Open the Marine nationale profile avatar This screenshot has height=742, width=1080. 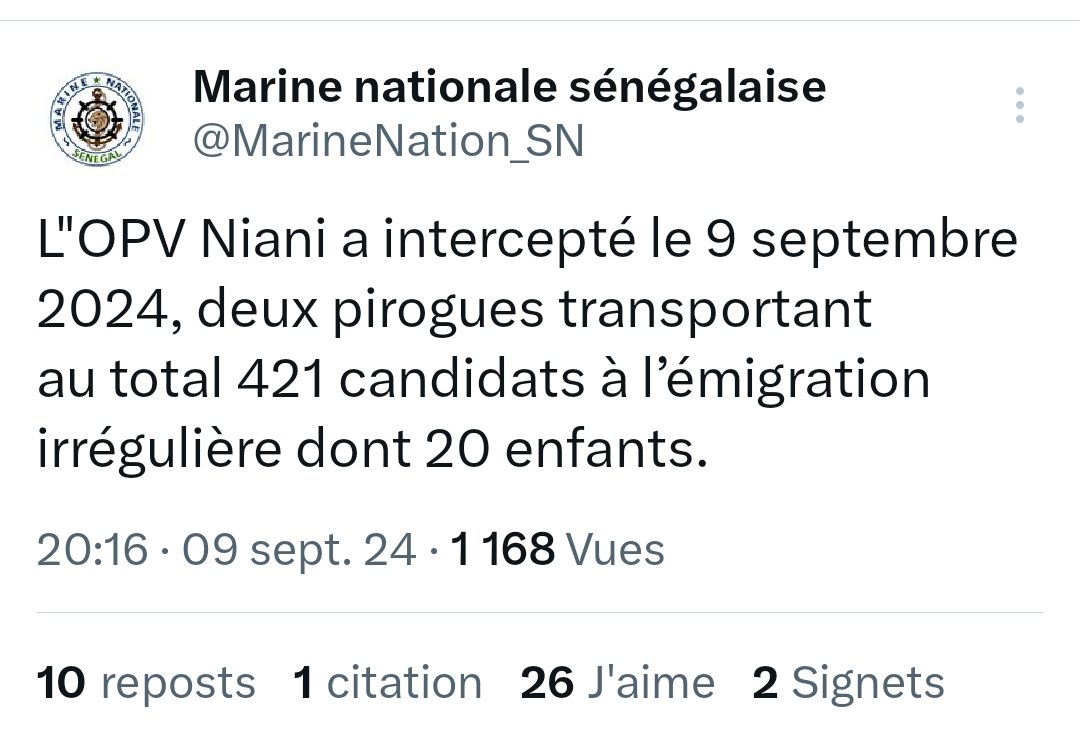pos(96,120)
